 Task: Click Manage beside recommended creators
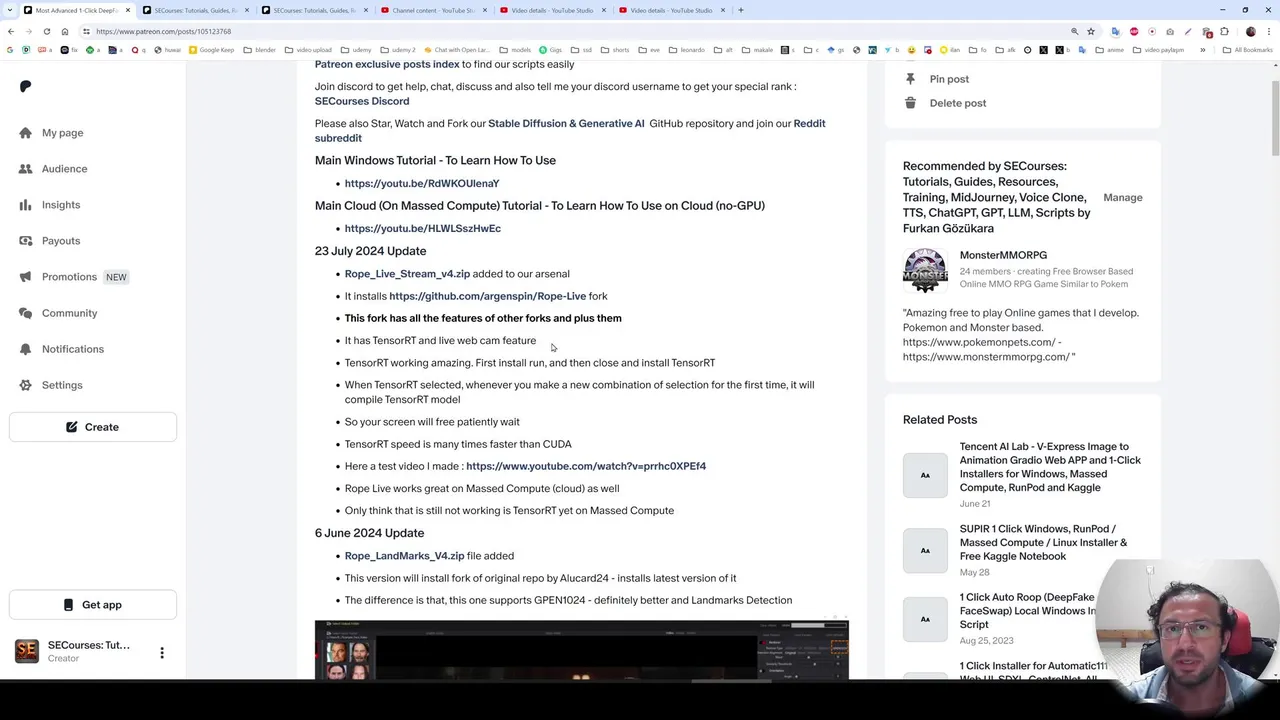point(1122,197)
